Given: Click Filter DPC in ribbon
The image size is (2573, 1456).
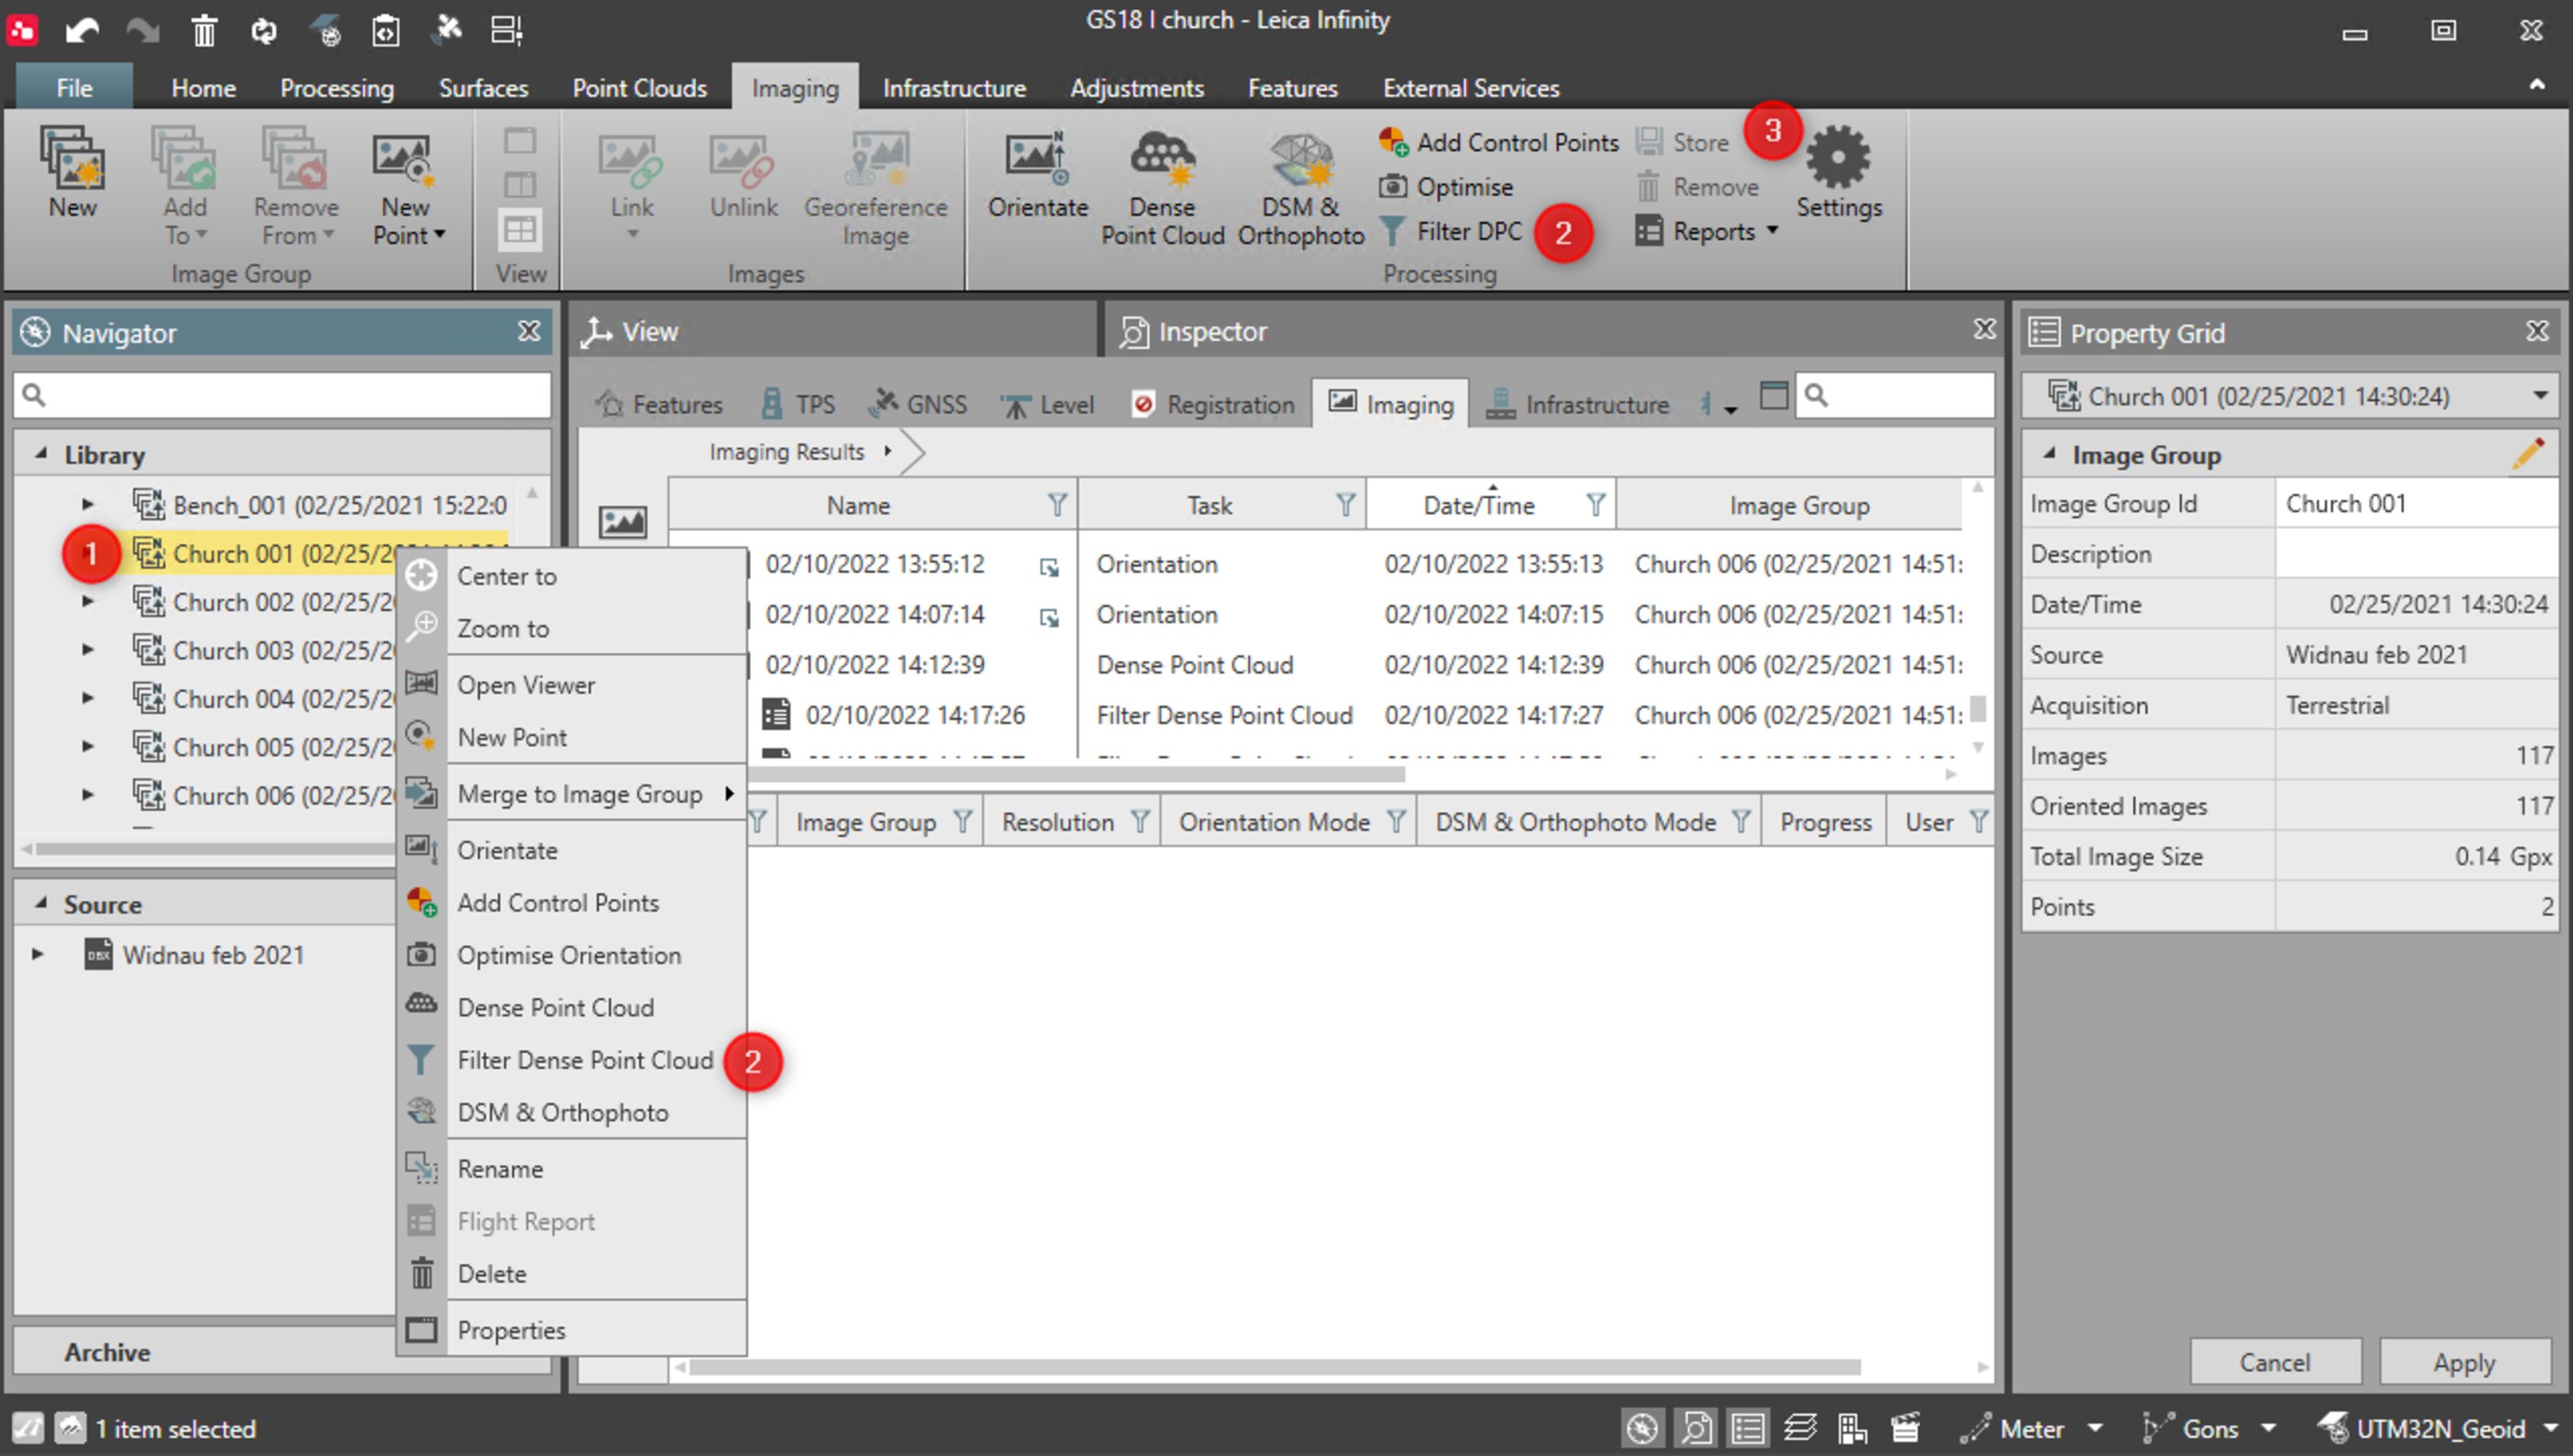Looking at the screenshot, I should pos(1450,231).
